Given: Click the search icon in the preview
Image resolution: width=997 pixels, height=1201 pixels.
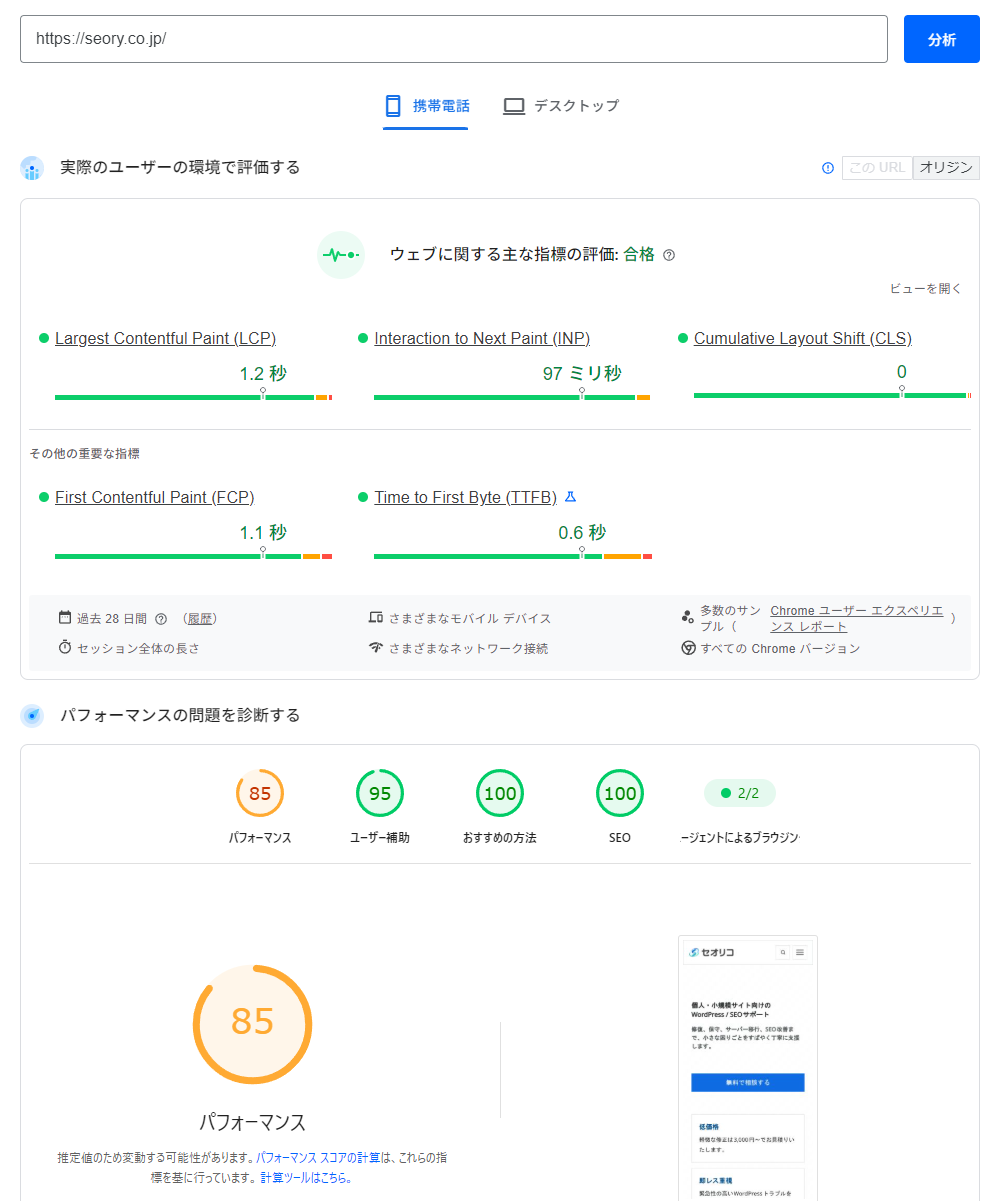Looking at the screenshot, I should coord(783,952).
